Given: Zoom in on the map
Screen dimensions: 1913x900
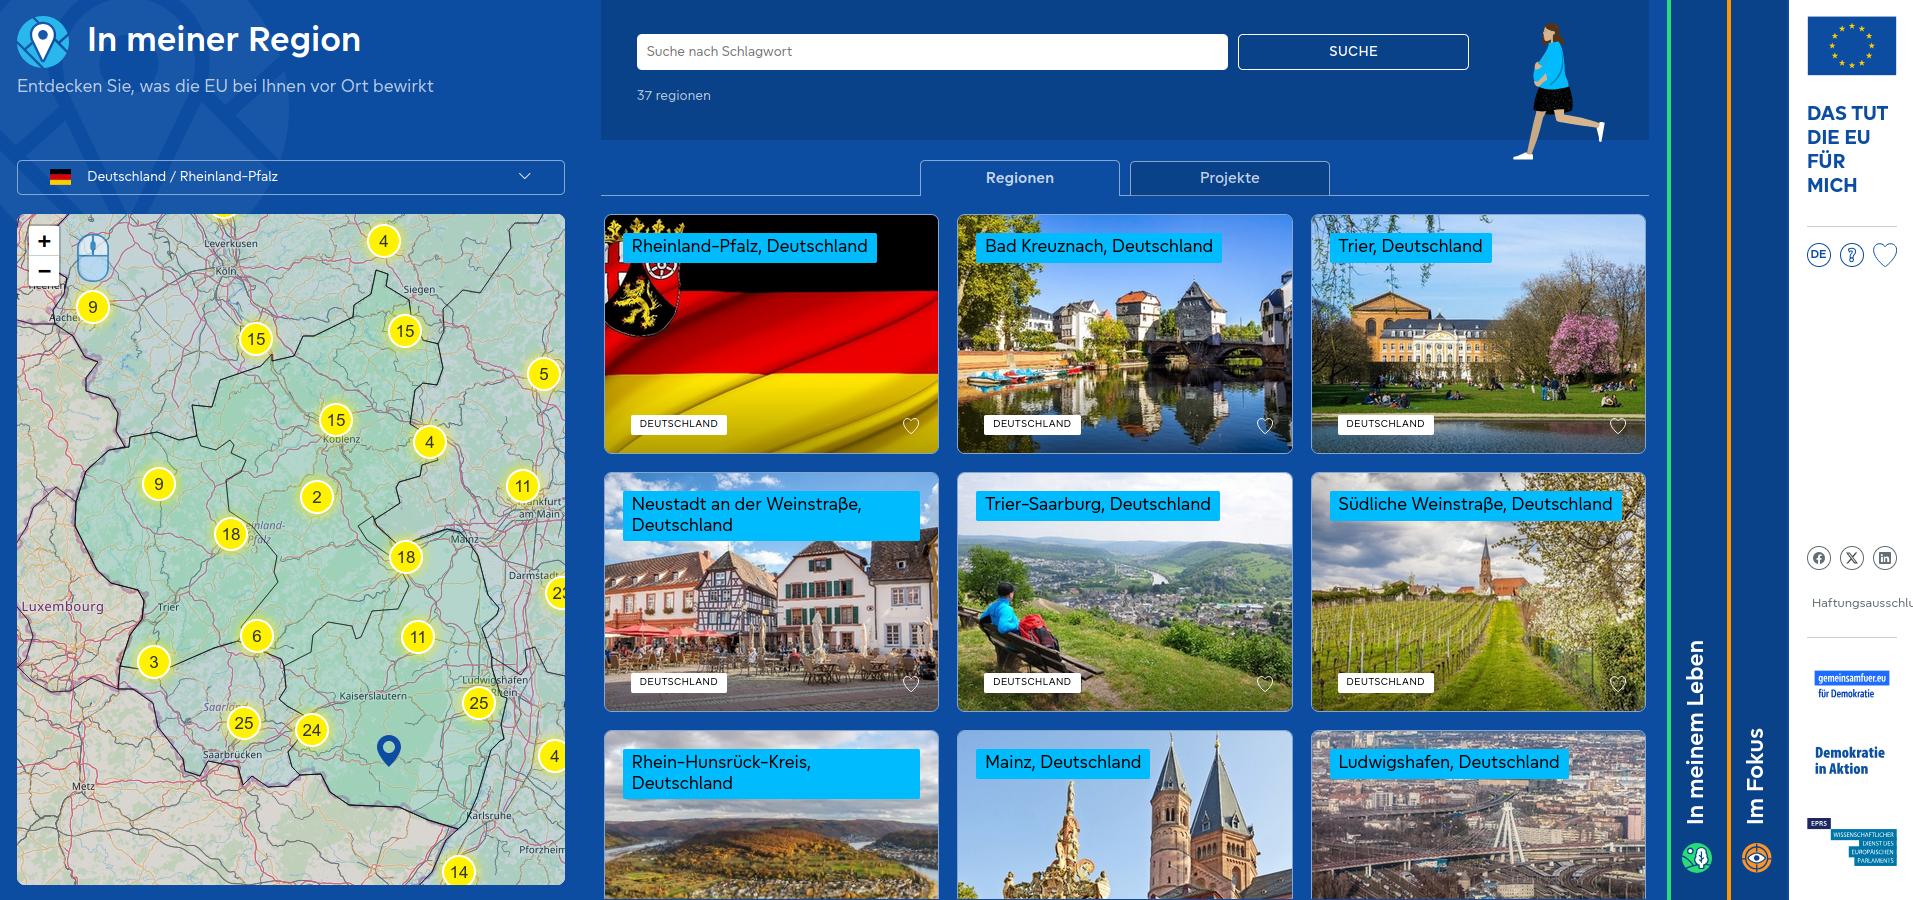Looking at the screenshot, I should pyautogui.click(x=44, y=241).
